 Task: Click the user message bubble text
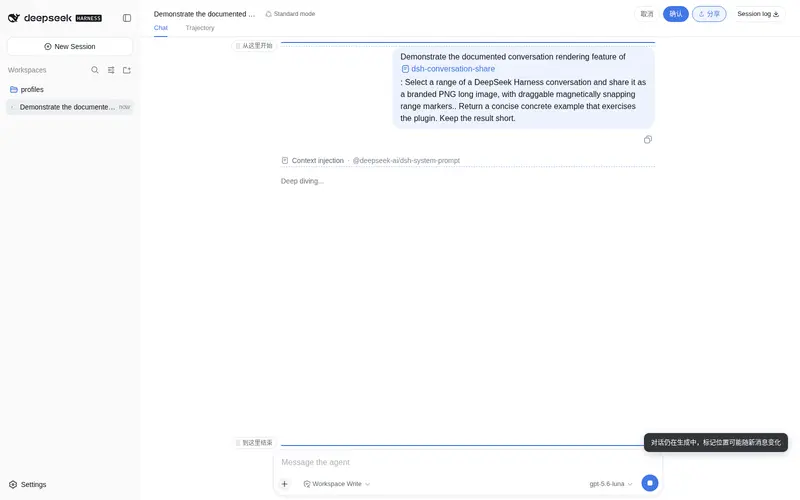pyautogui.click(x=523, y=87)
